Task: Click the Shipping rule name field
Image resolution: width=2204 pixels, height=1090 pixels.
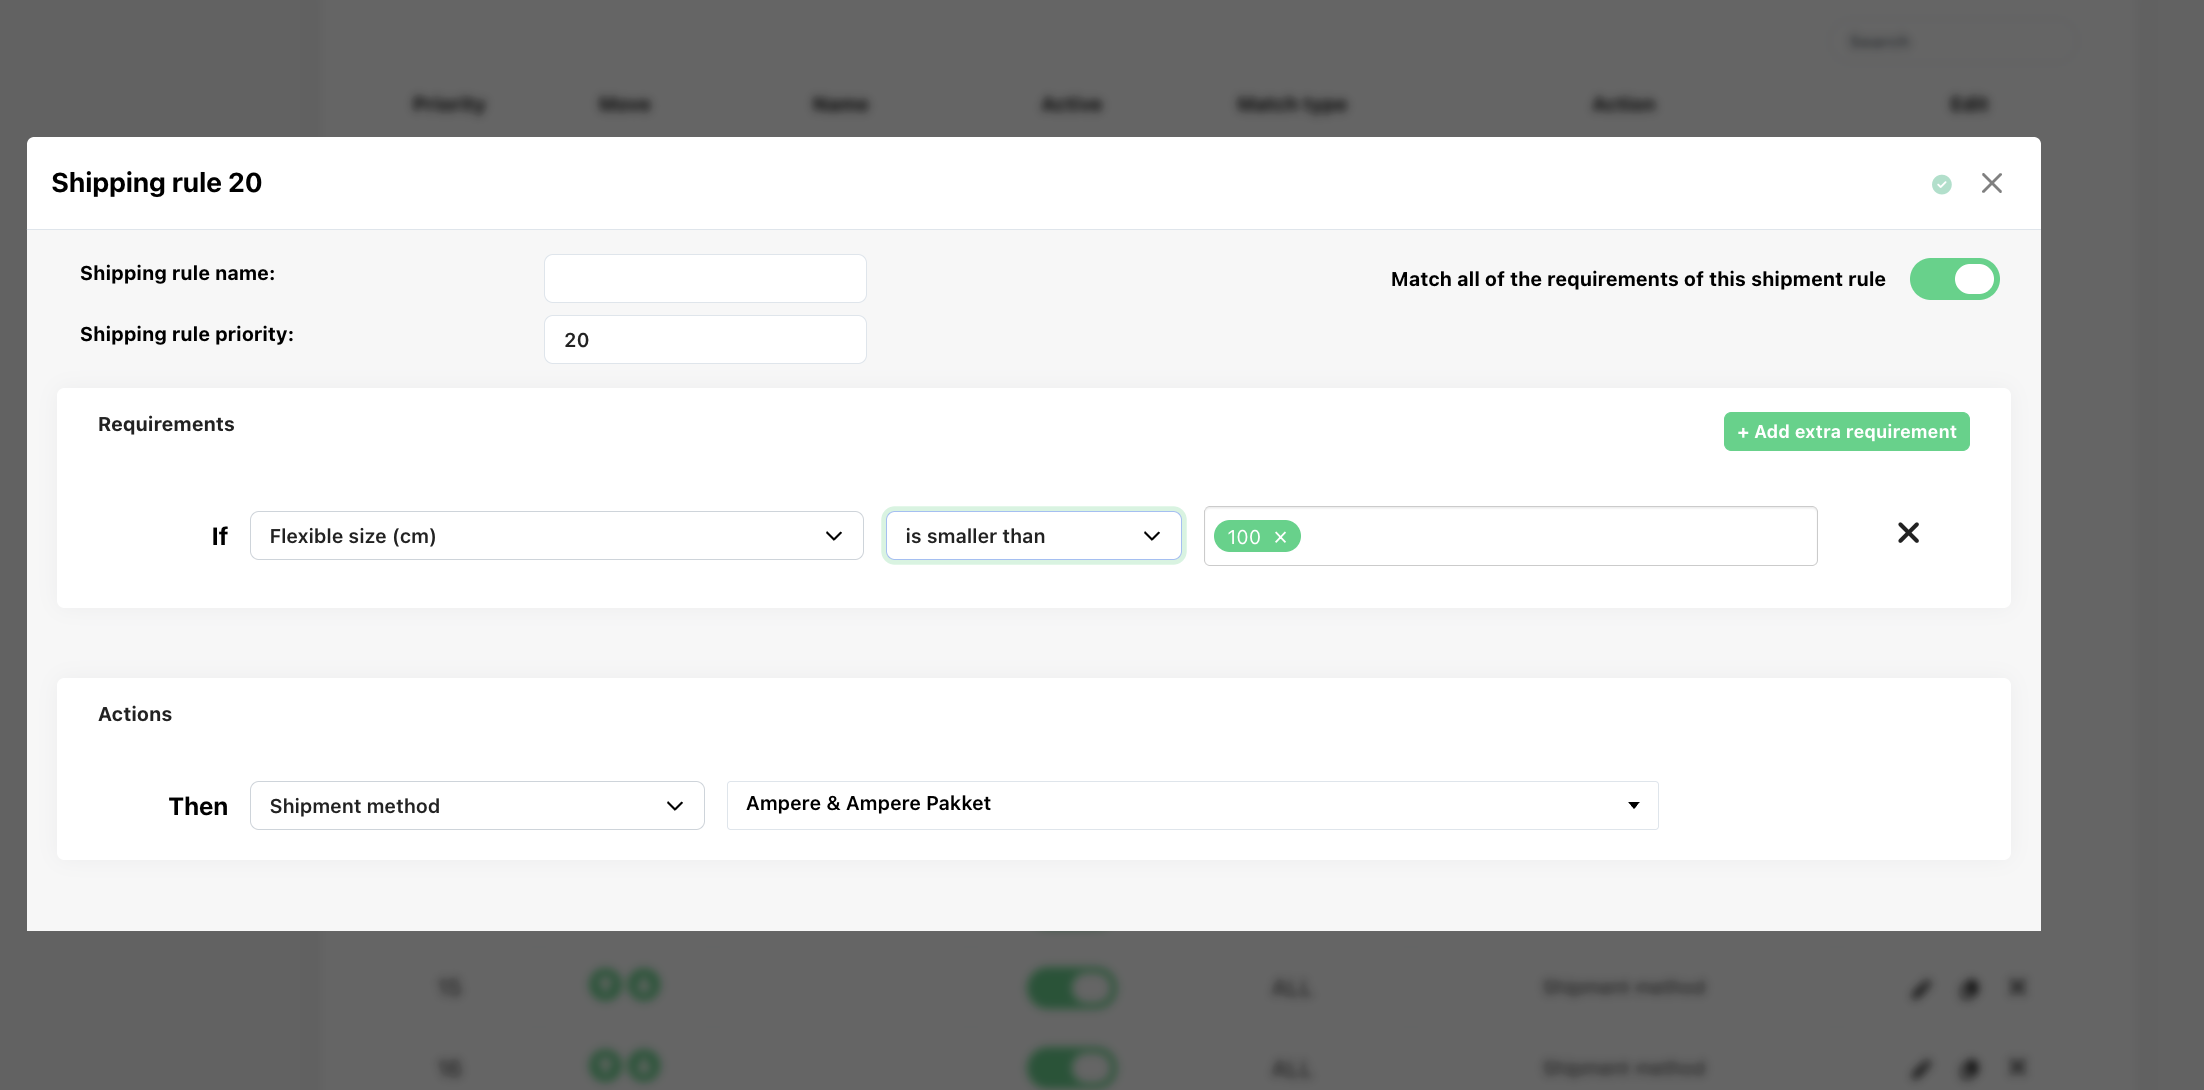Action: pos(705,278)
